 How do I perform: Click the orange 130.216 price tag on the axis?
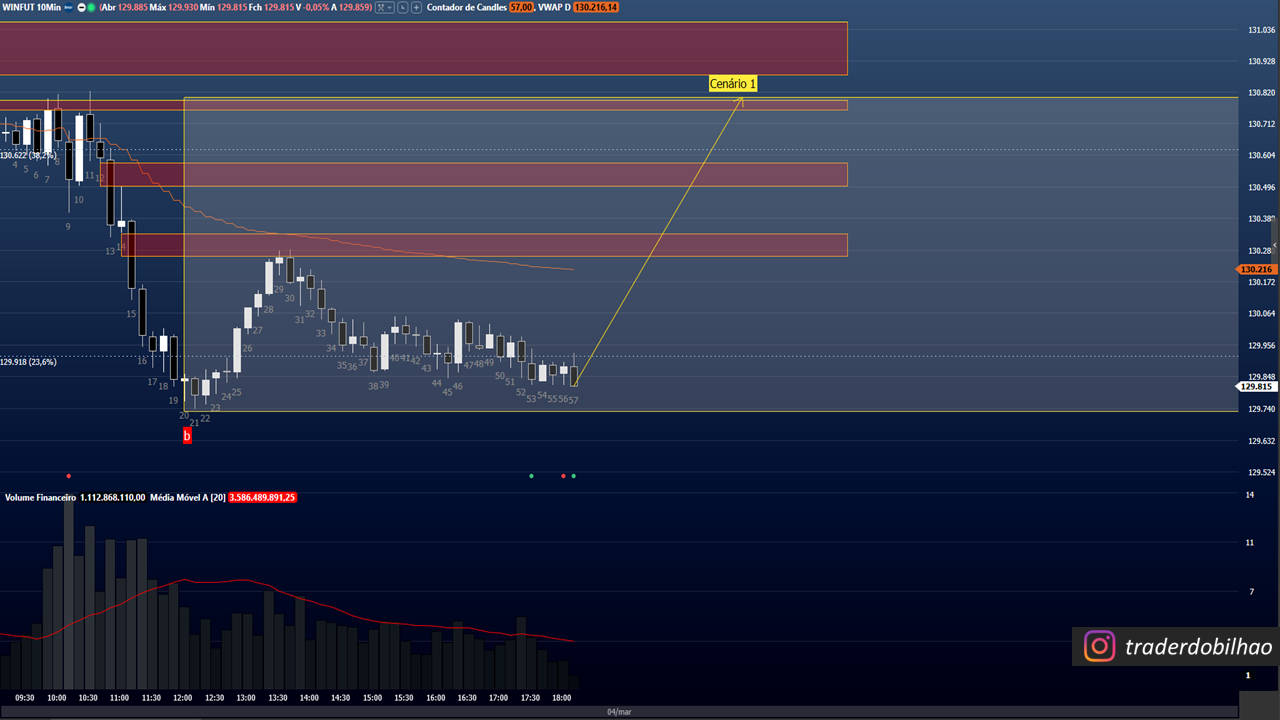[x=1256, y=269]
